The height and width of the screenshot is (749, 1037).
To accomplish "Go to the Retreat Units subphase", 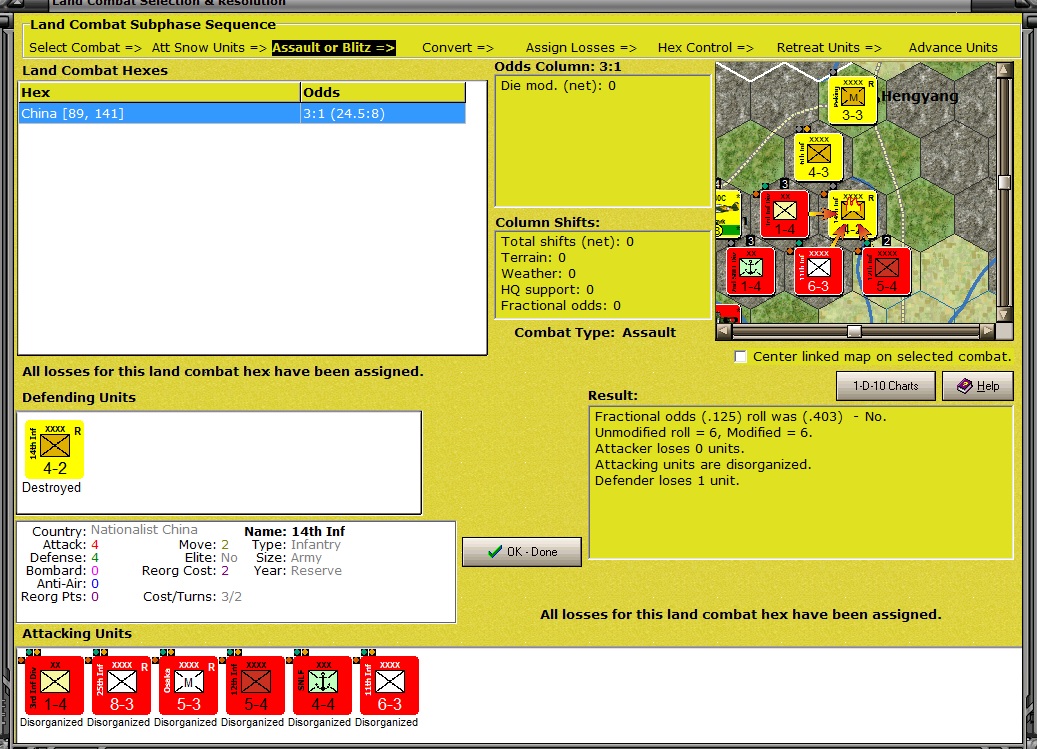I will pos(829,48).
